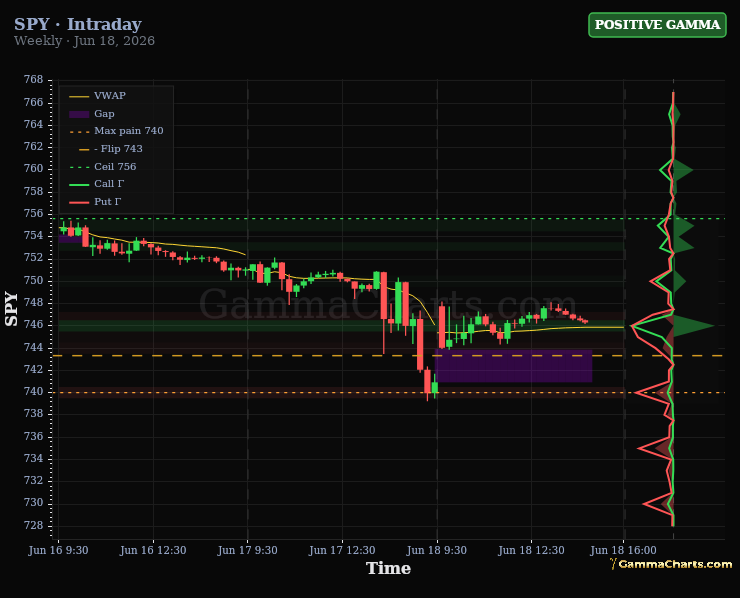This screenshot has height=598, width=740.
Task: Click the 768 price axis label
Action: 33,79
